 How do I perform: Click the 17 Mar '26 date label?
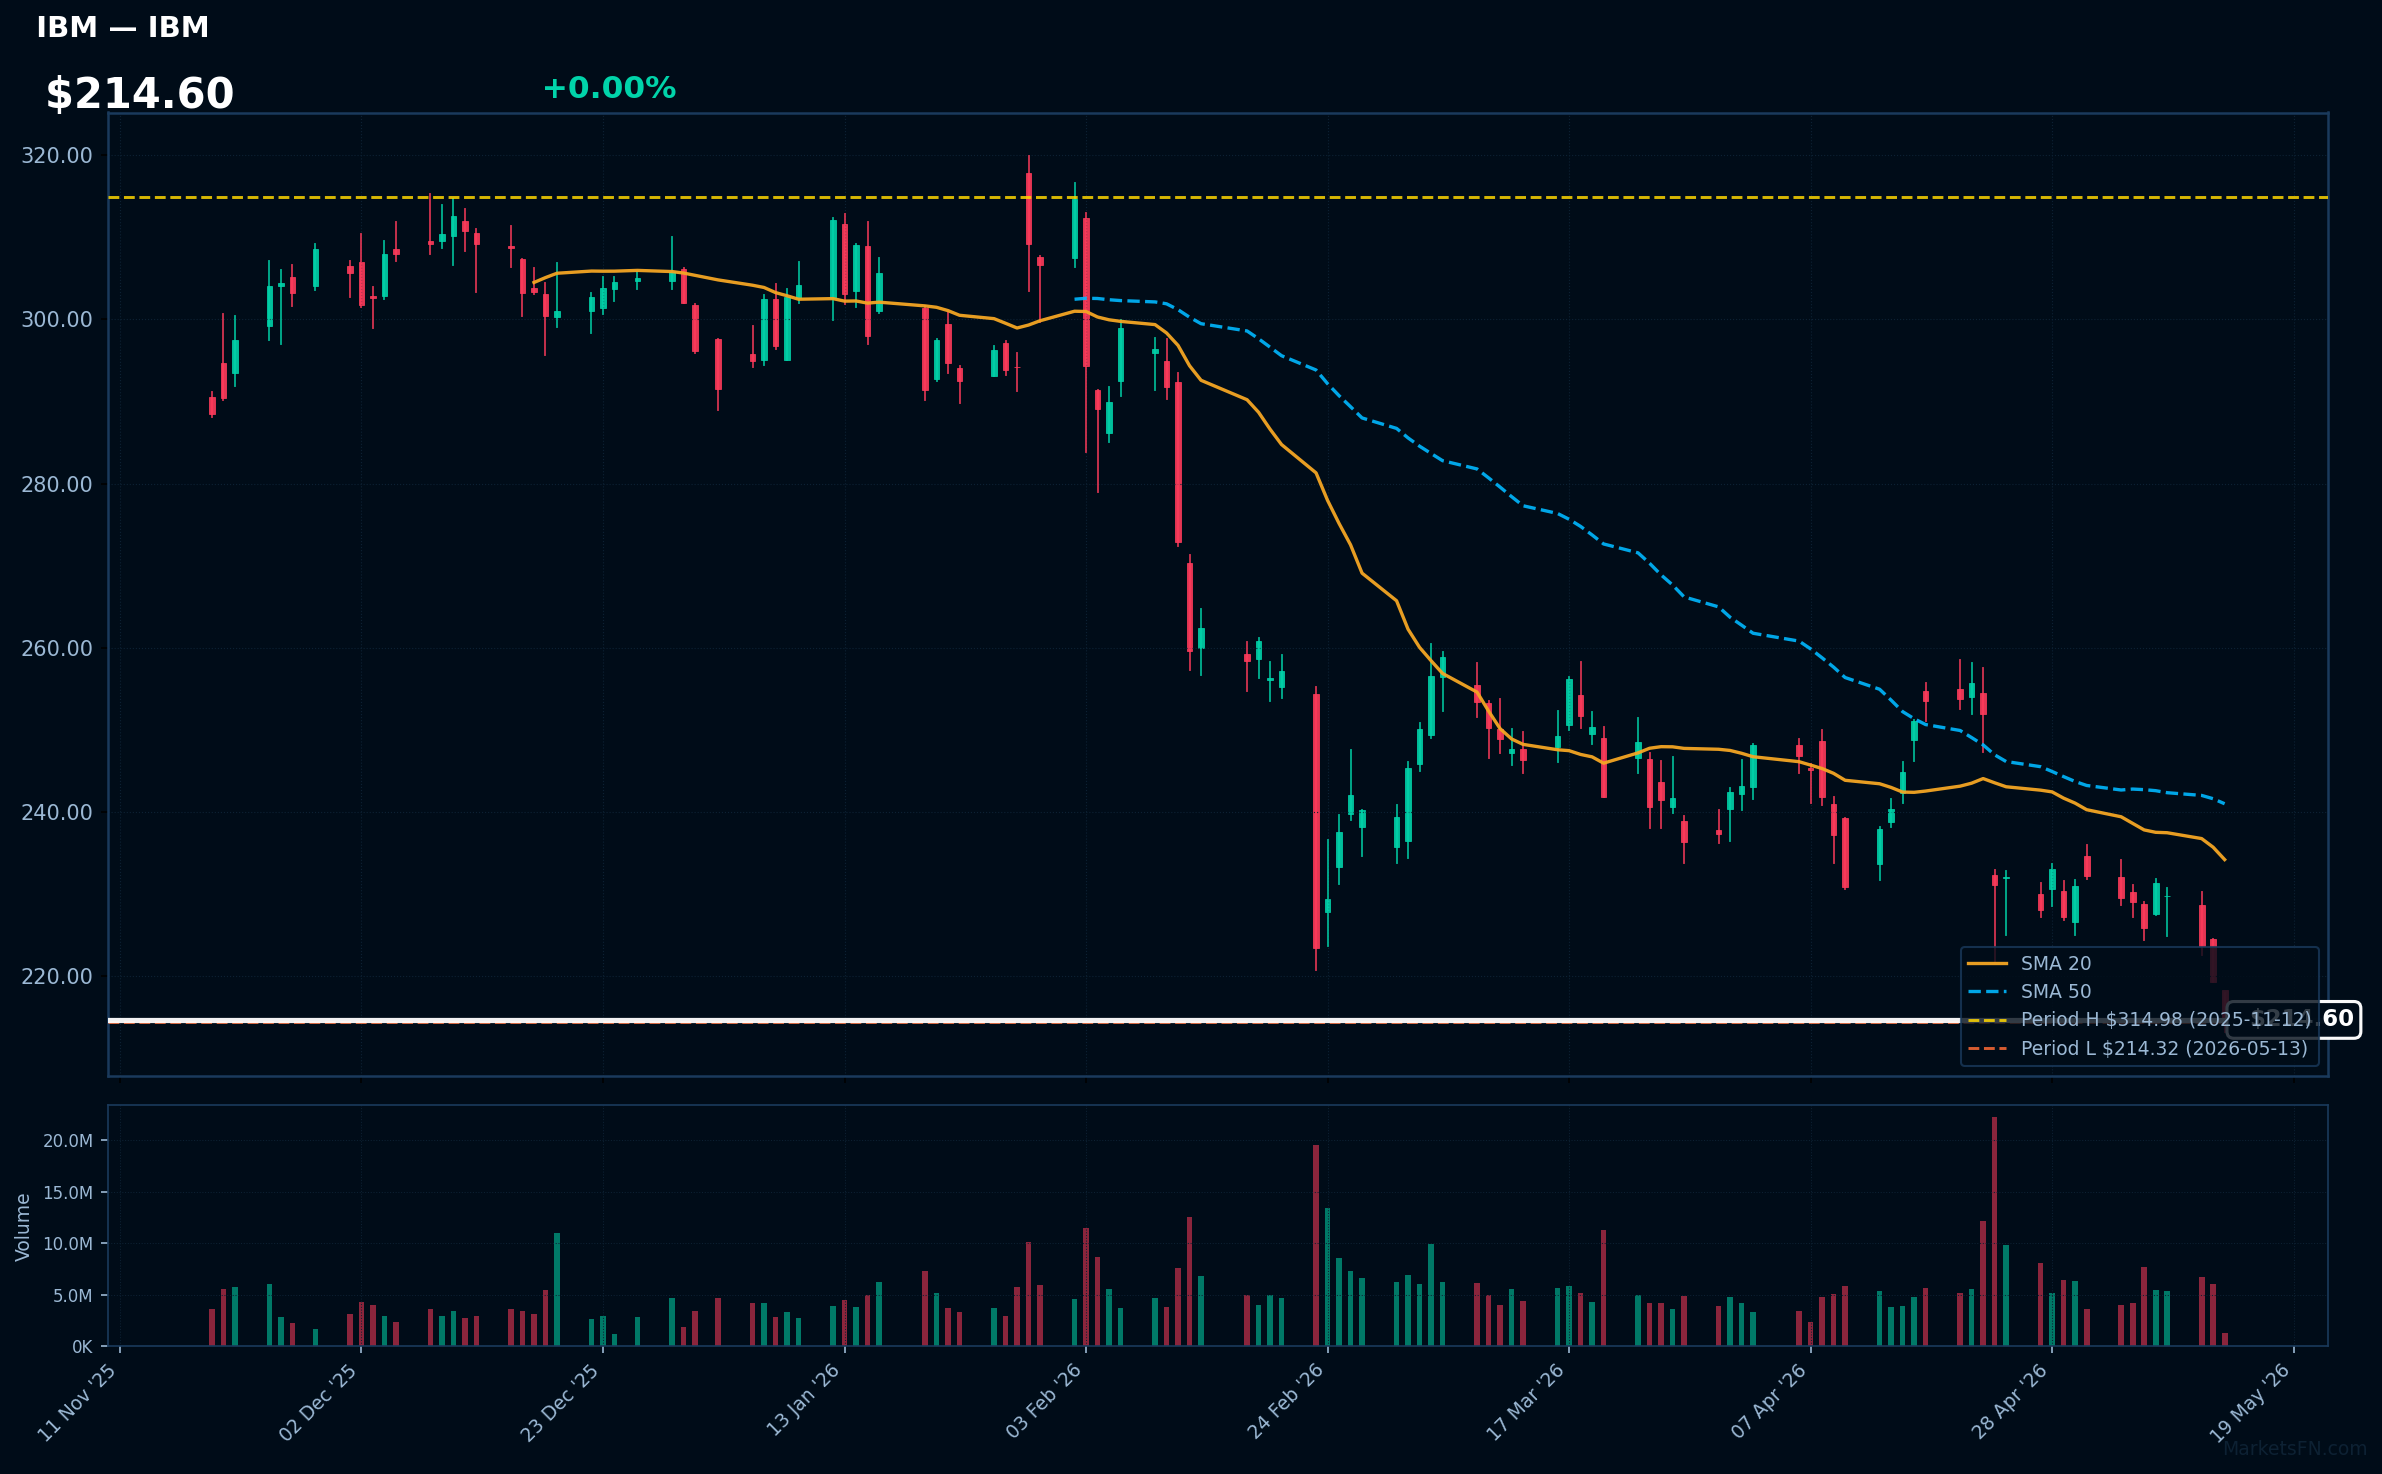pos(1526,1402)
